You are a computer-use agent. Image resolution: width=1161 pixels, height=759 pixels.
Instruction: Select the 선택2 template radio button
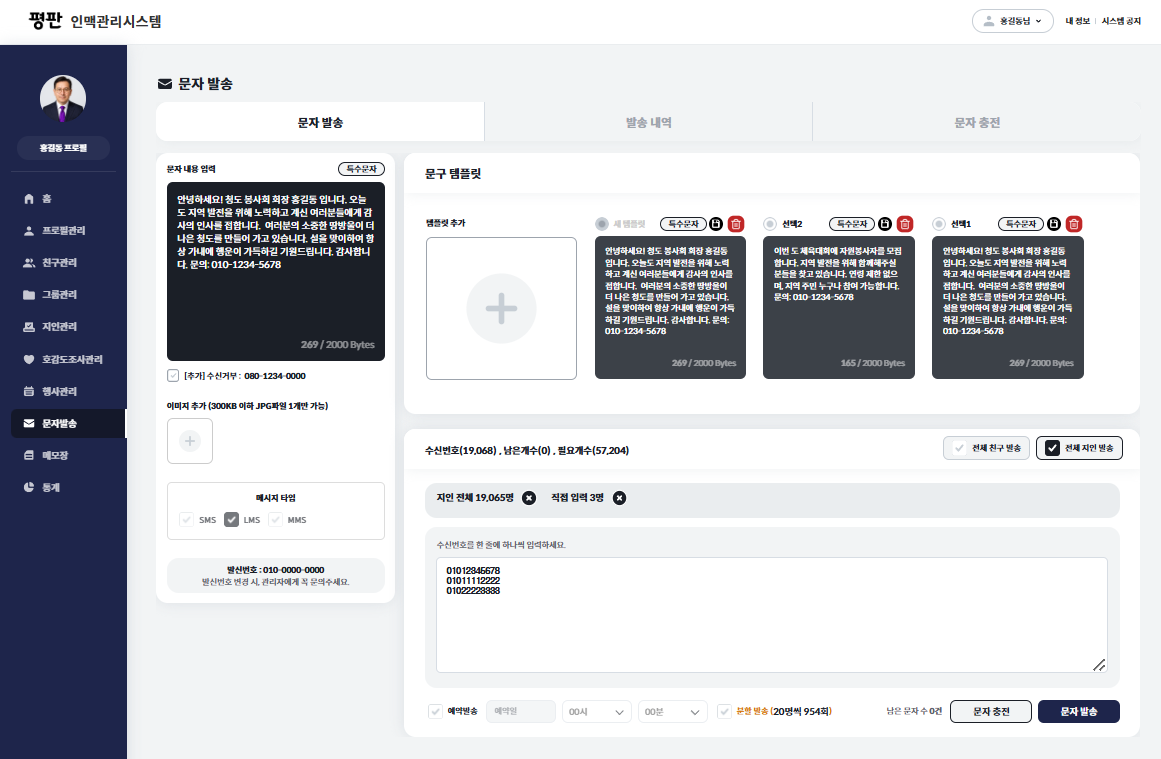[769, 224]
